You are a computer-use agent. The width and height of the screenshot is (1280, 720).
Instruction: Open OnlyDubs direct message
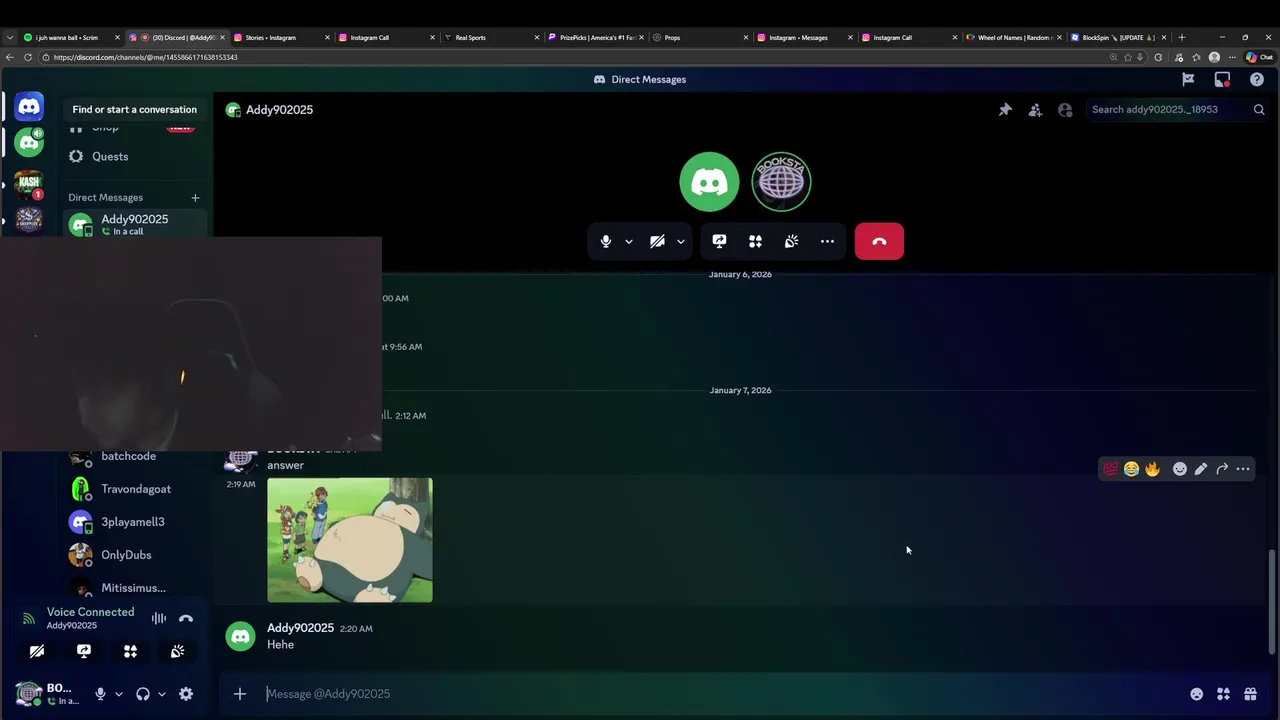(x=136, y=555)
